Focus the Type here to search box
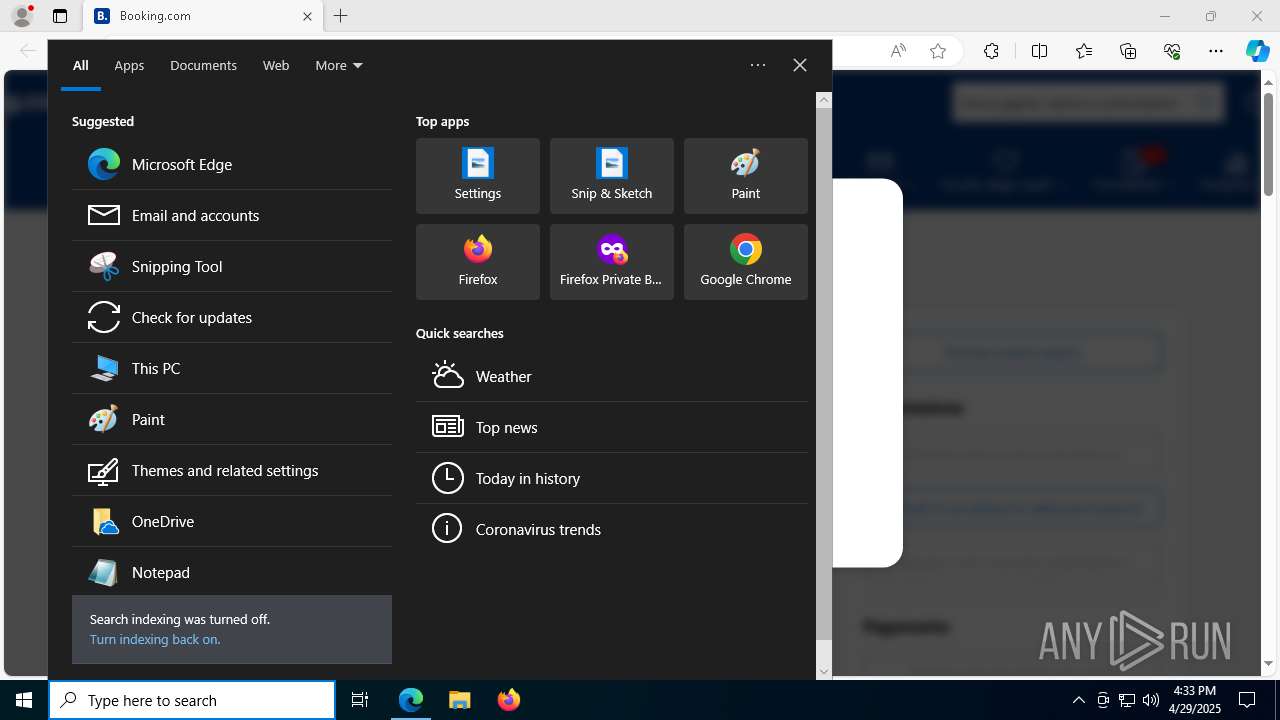Screen dimensions: 1280x720 point(192,700)
